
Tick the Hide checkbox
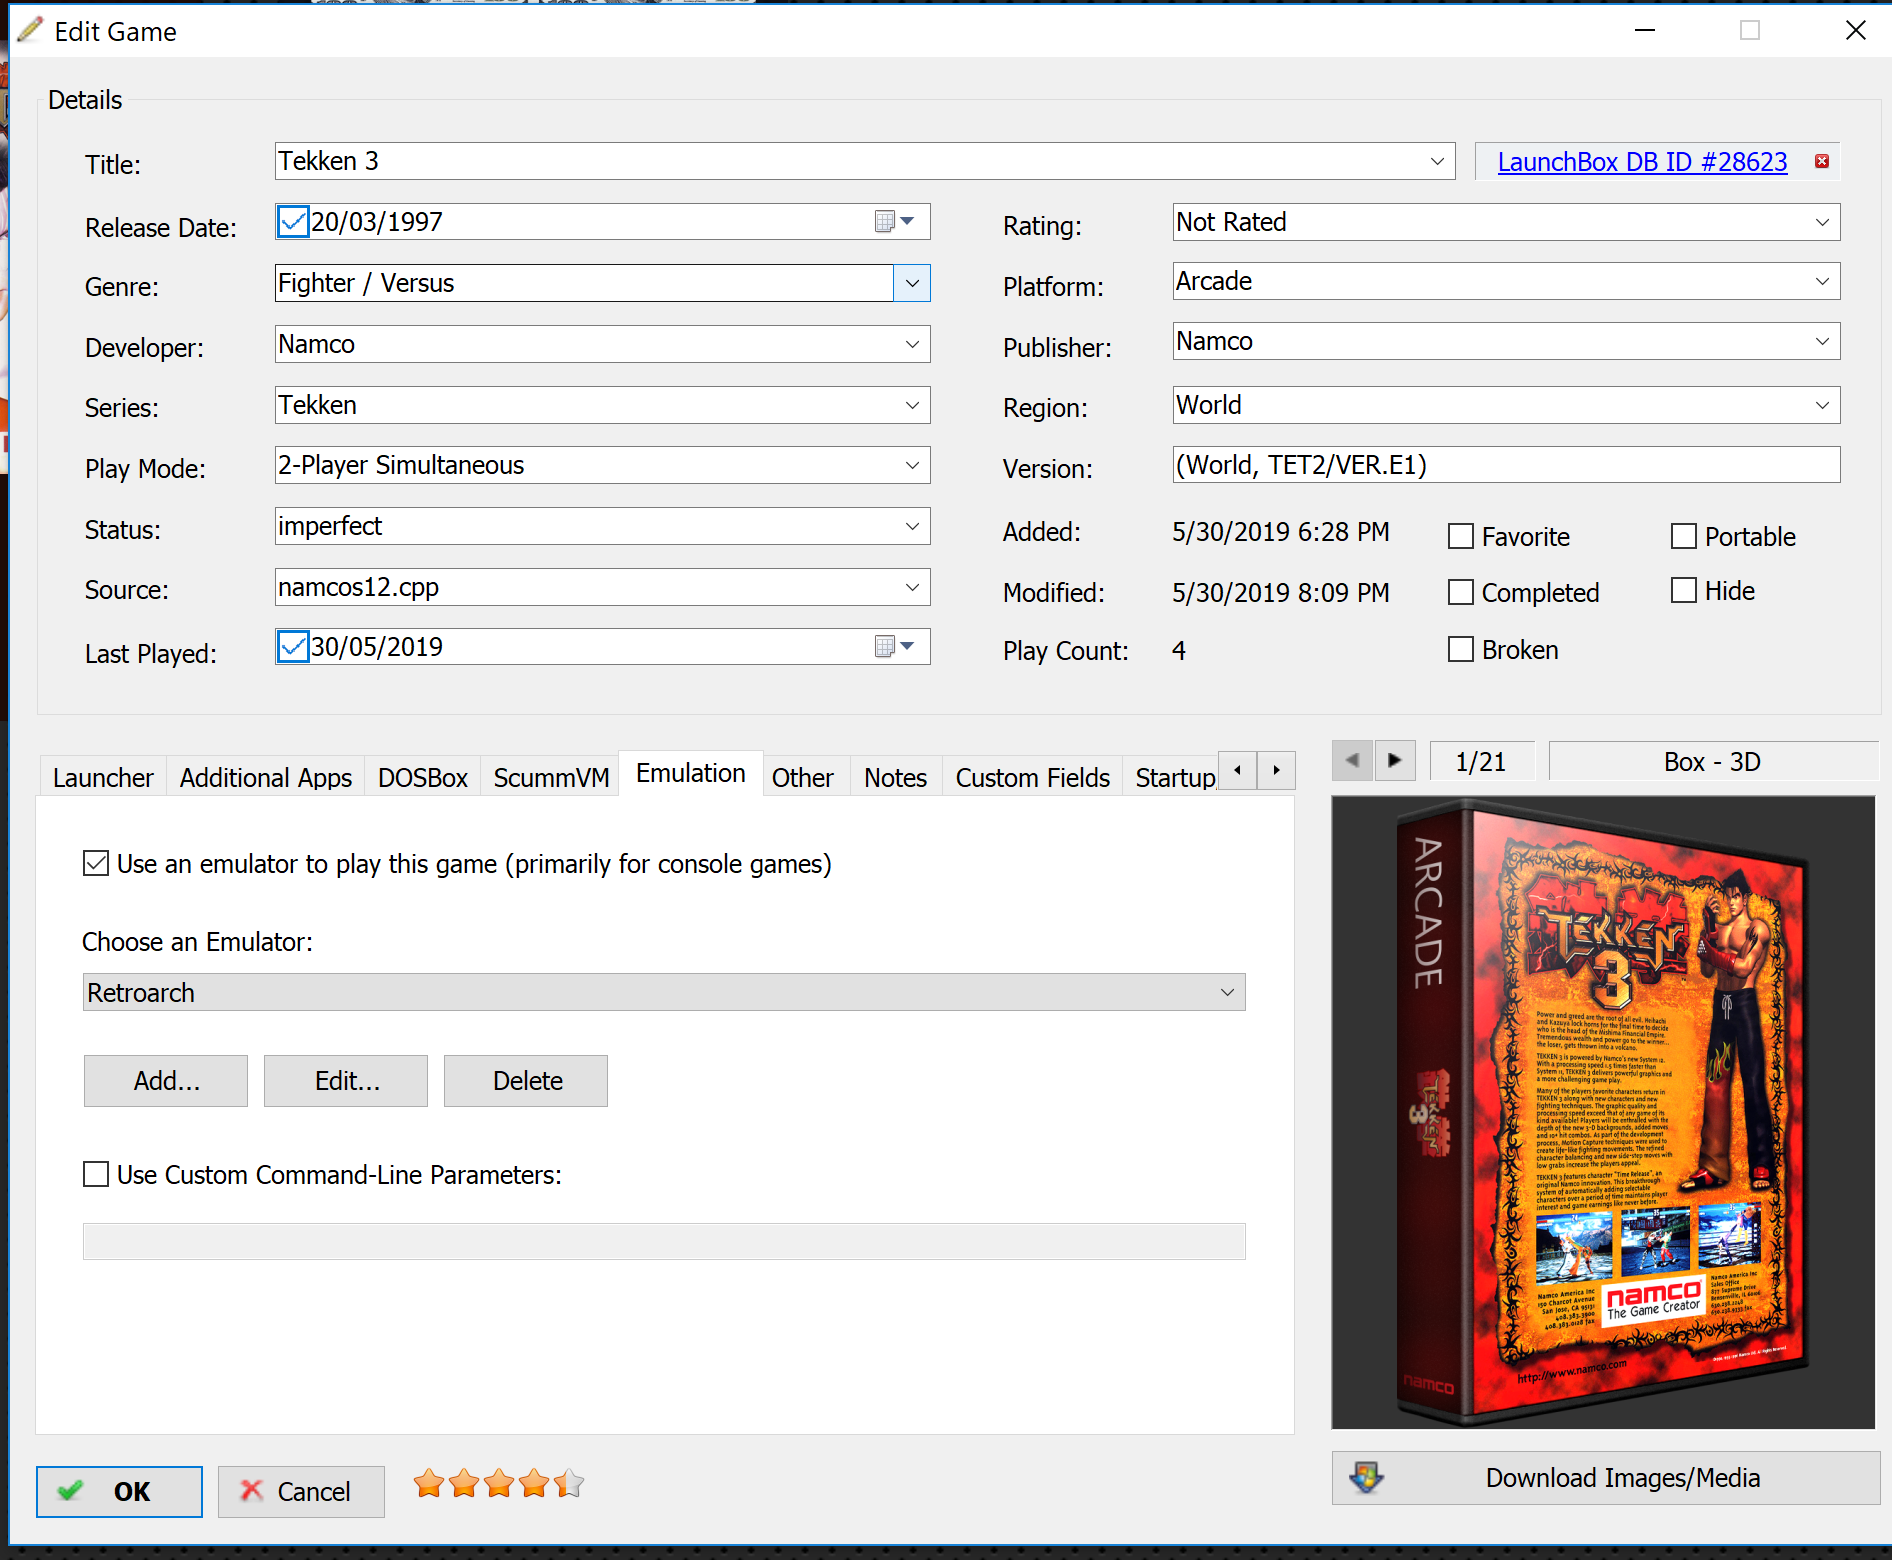[1684, 591]
